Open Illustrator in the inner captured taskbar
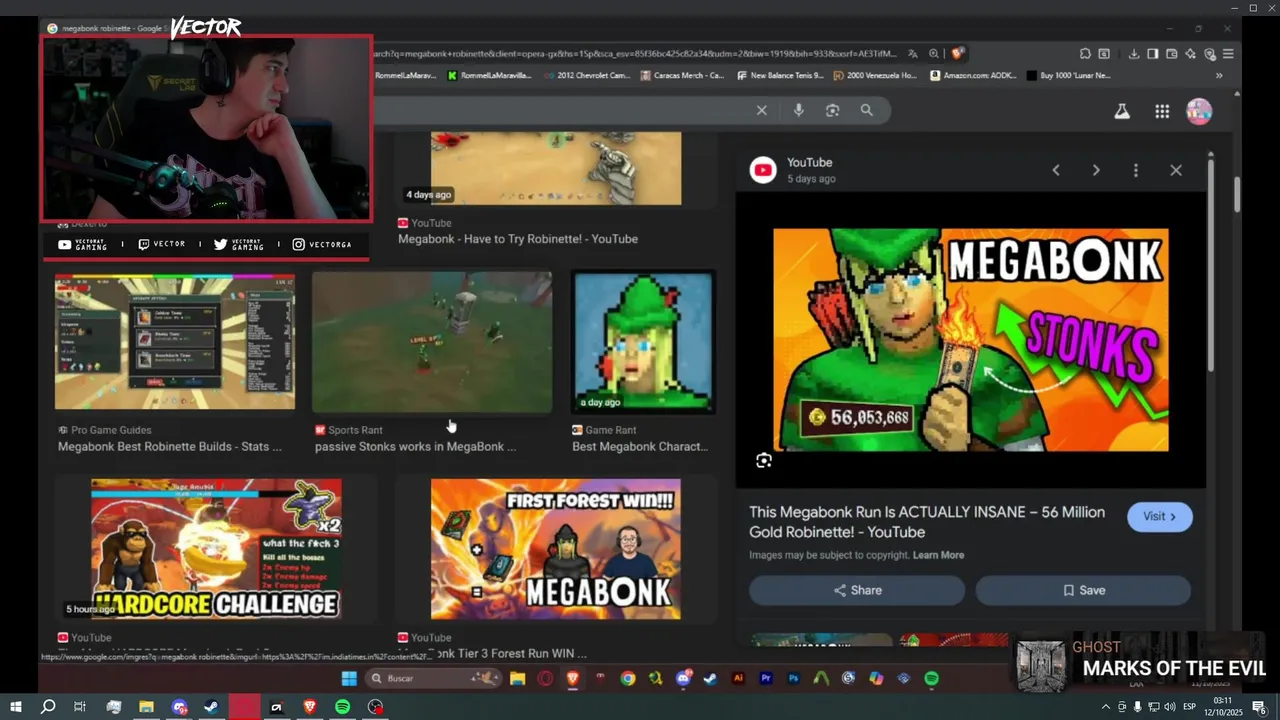1280x720 pixels. pyautogui.click(x=739, y=678)
